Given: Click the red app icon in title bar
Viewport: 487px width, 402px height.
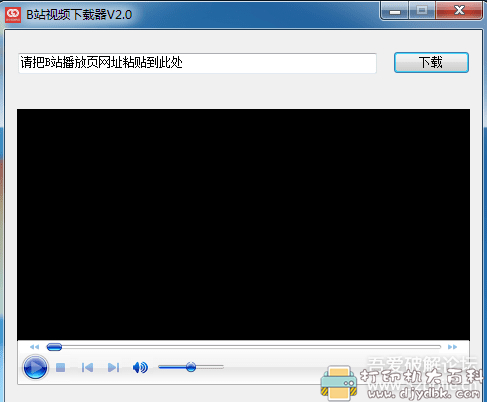Looking at the screenshot, I should [13, 14].
